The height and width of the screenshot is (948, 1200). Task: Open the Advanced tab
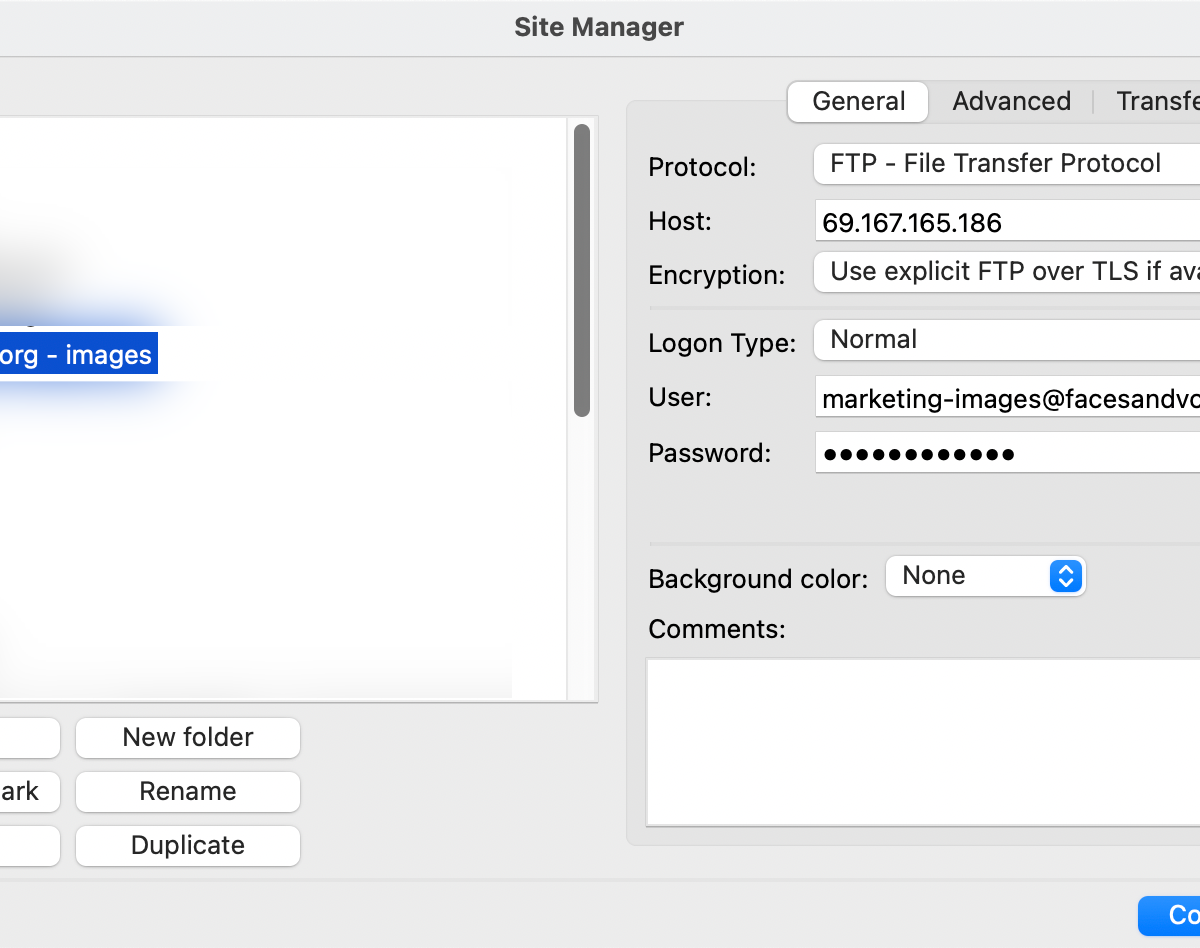[1011, 102]
